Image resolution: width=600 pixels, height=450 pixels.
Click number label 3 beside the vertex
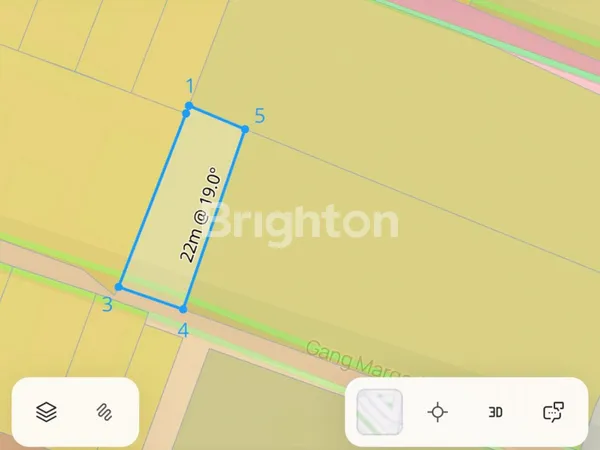(108, 305)
